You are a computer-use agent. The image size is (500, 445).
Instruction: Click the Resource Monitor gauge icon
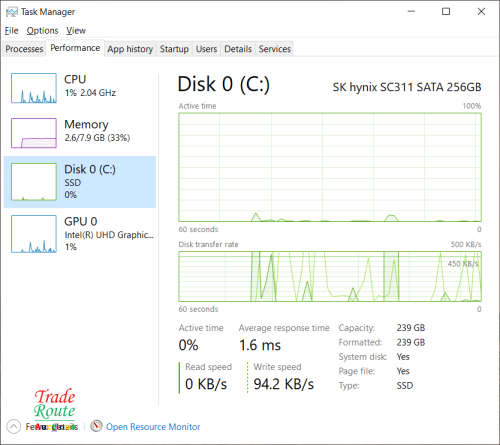(96, 426)
